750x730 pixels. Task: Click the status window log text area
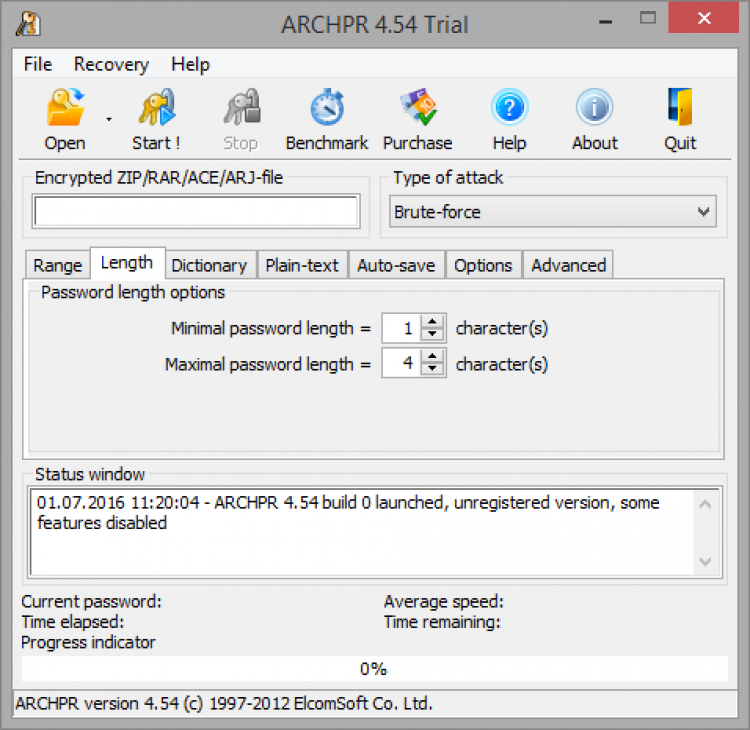click(362, 532)
